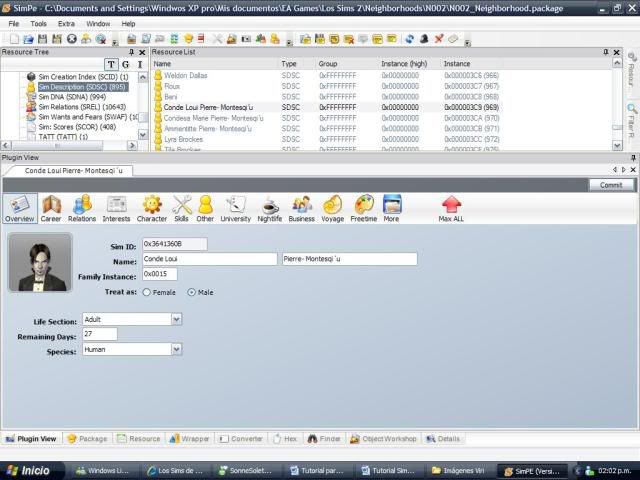The image size is (640, 480).
Task: Open the Extra menu
Action: tap(66, 24)
